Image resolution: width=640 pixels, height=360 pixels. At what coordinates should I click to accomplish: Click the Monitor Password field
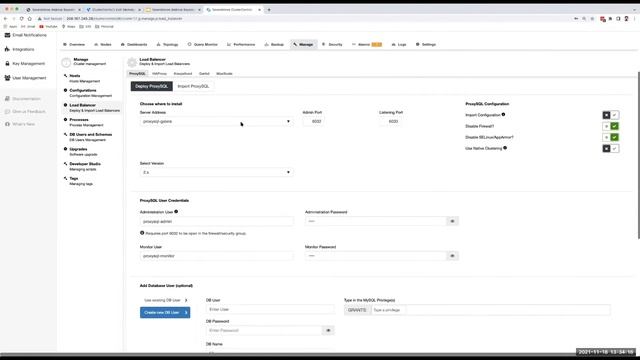pyautogui.click(x=375, y=256)
